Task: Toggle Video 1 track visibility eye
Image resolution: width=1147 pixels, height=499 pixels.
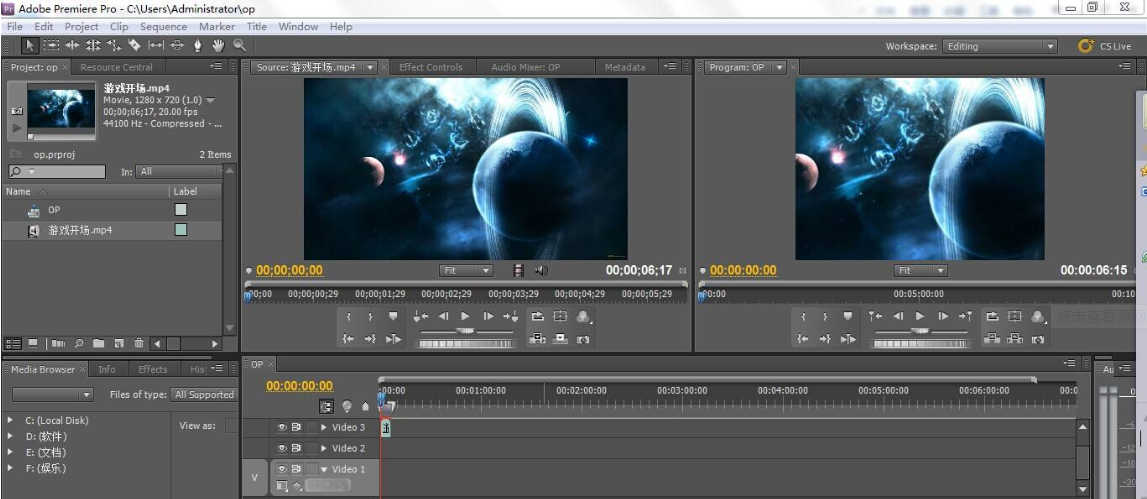Action: coord(282,469)
